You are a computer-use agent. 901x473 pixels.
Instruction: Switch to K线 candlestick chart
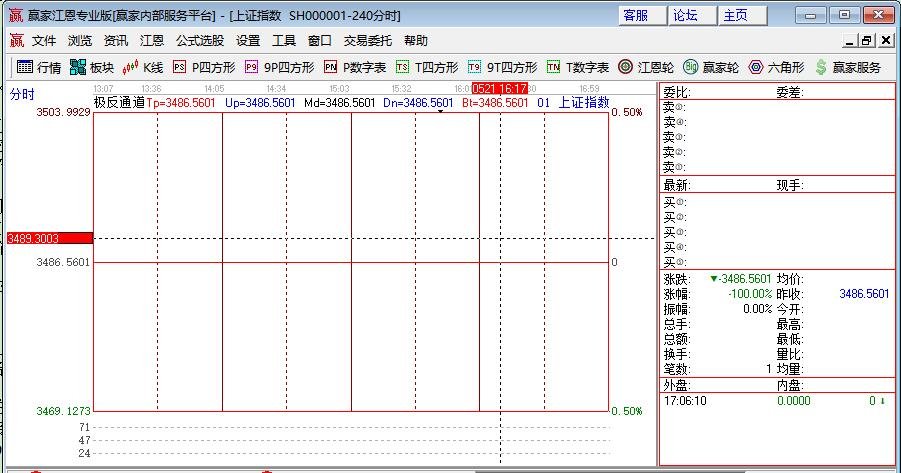(143, 67)
